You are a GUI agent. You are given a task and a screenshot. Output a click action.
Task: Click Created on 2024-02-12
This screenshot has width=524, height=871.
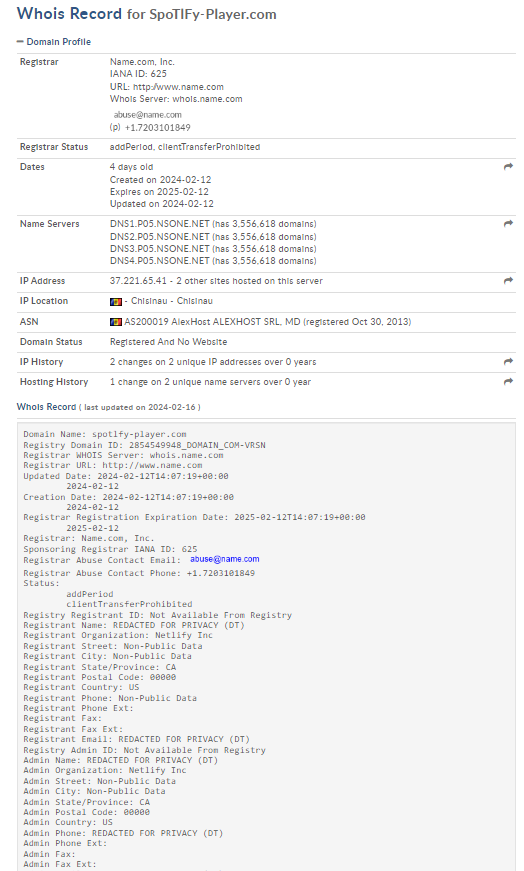(161, 179)
